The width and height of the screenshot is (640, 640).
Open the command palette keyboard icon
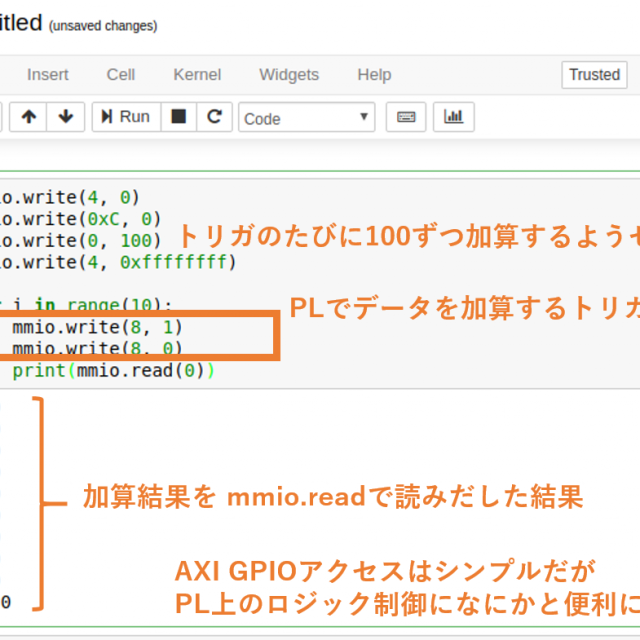(x=406, y=117)
